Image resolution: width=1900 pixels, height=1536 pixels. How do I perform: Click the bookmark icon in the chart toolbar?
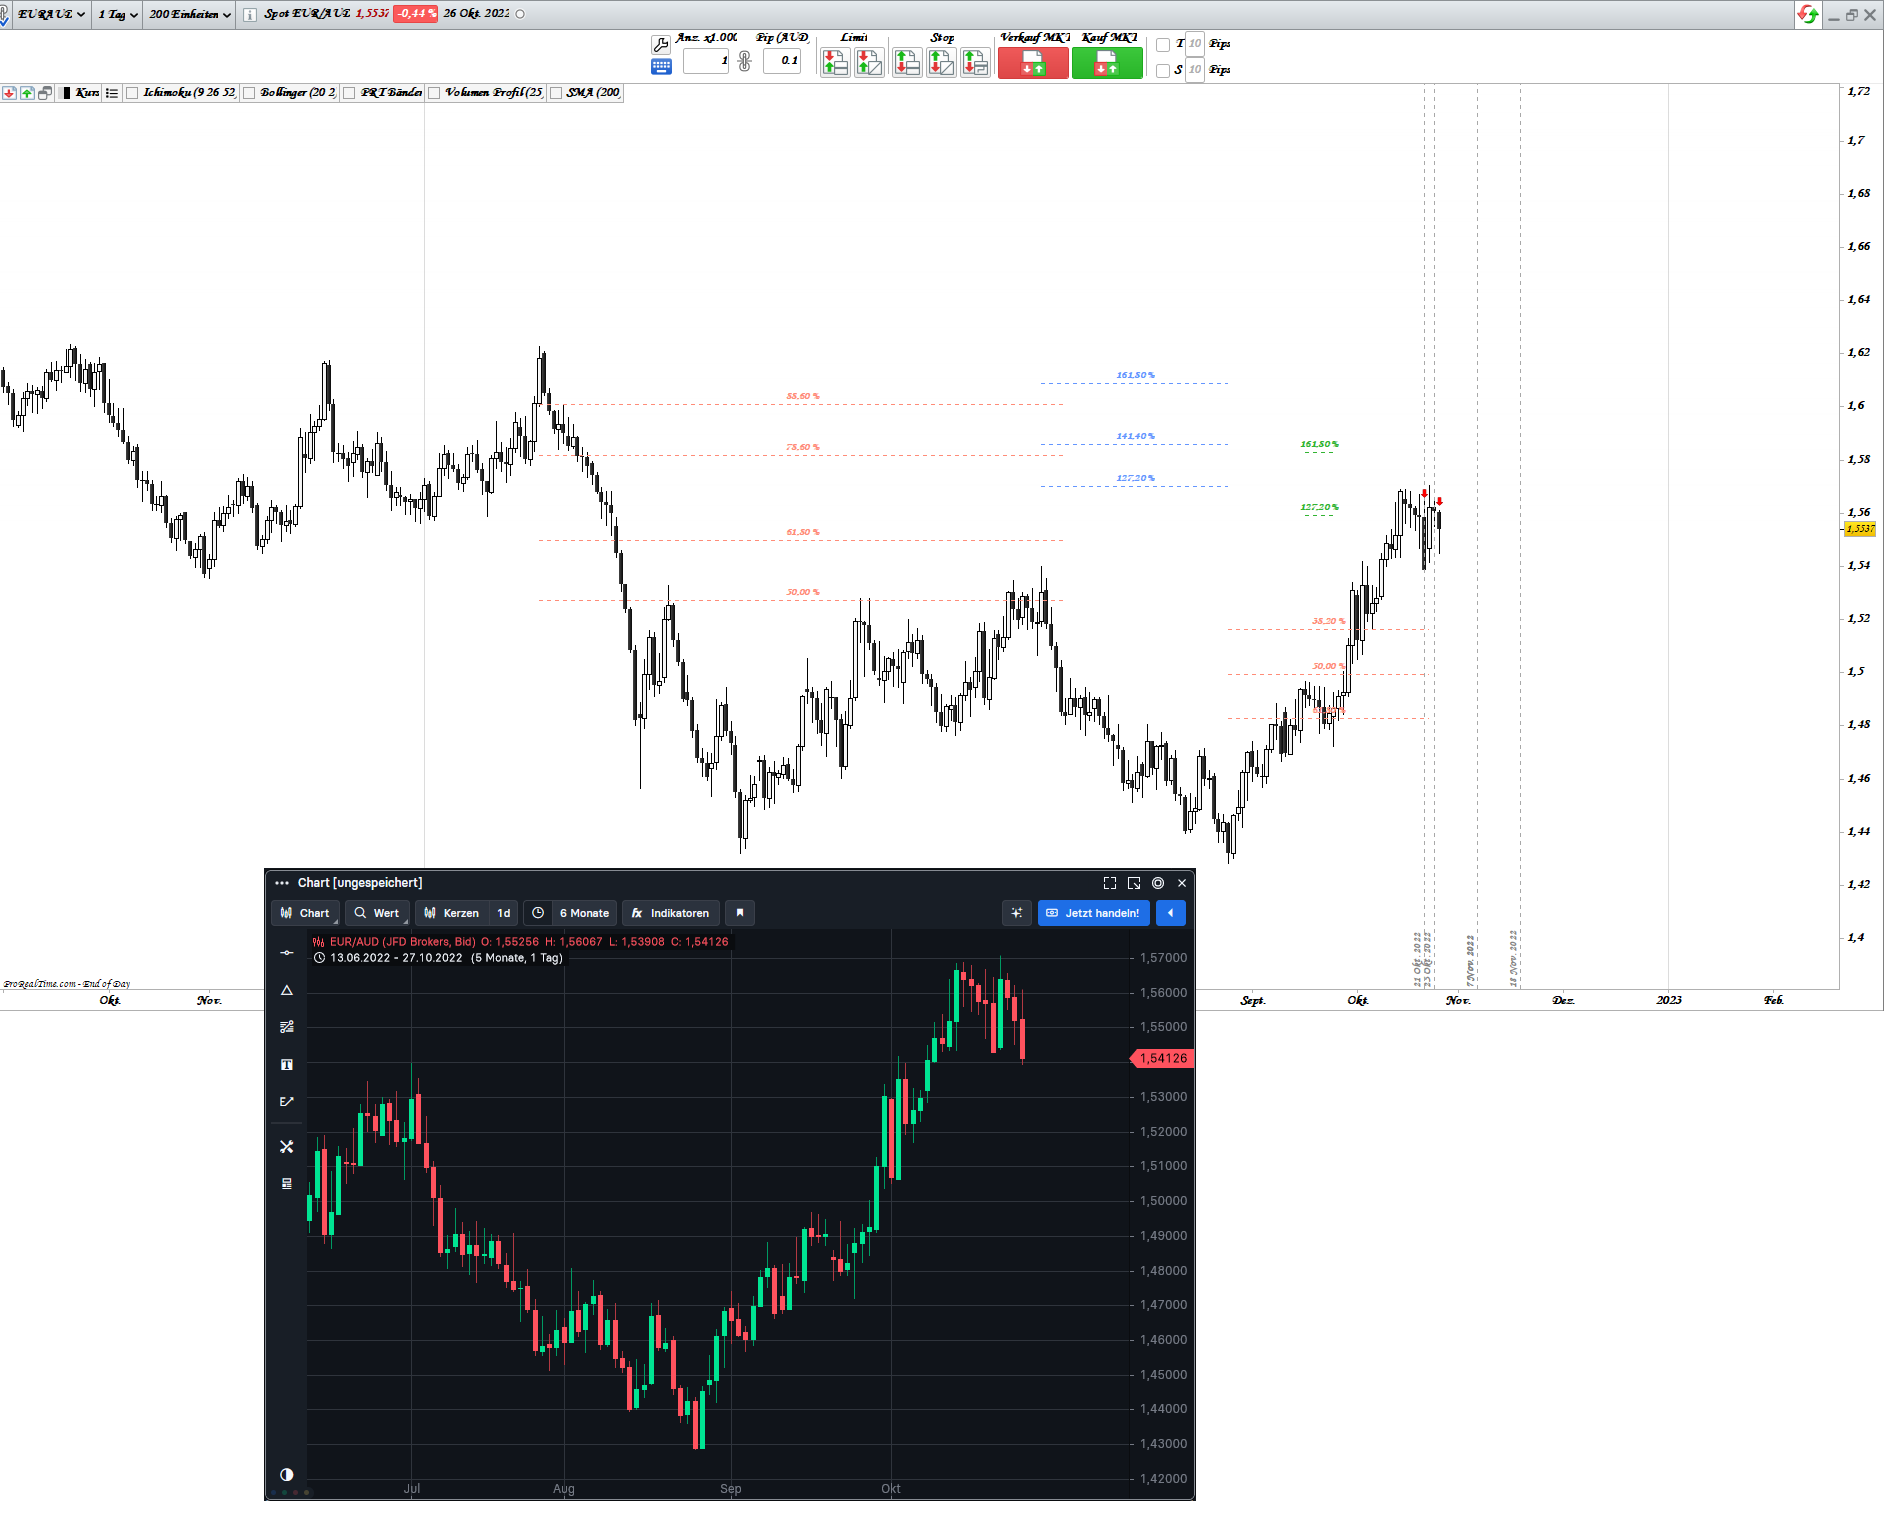tap(740, 913)
